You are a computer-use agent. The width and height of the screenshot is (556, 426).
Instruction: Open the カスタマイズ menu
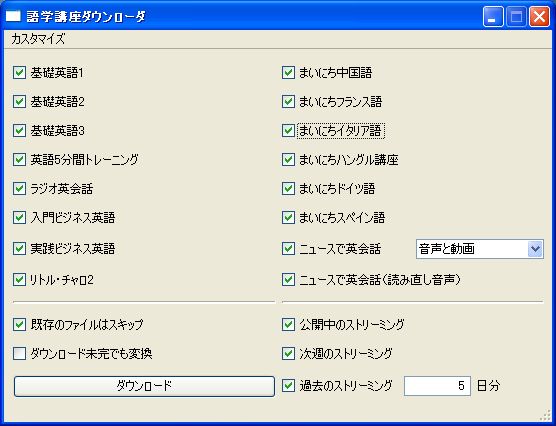(x=38, y=39)
